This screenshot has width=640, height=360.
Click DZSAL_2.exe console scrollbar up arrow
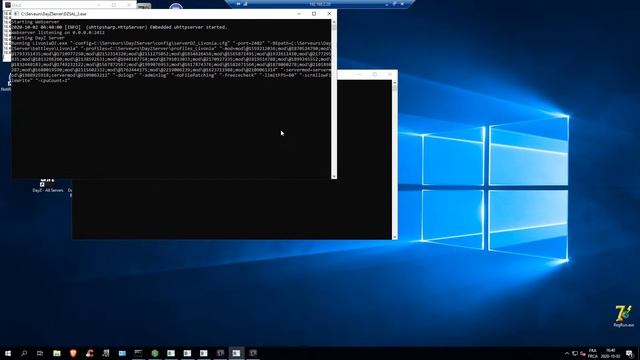coord(334,22)
